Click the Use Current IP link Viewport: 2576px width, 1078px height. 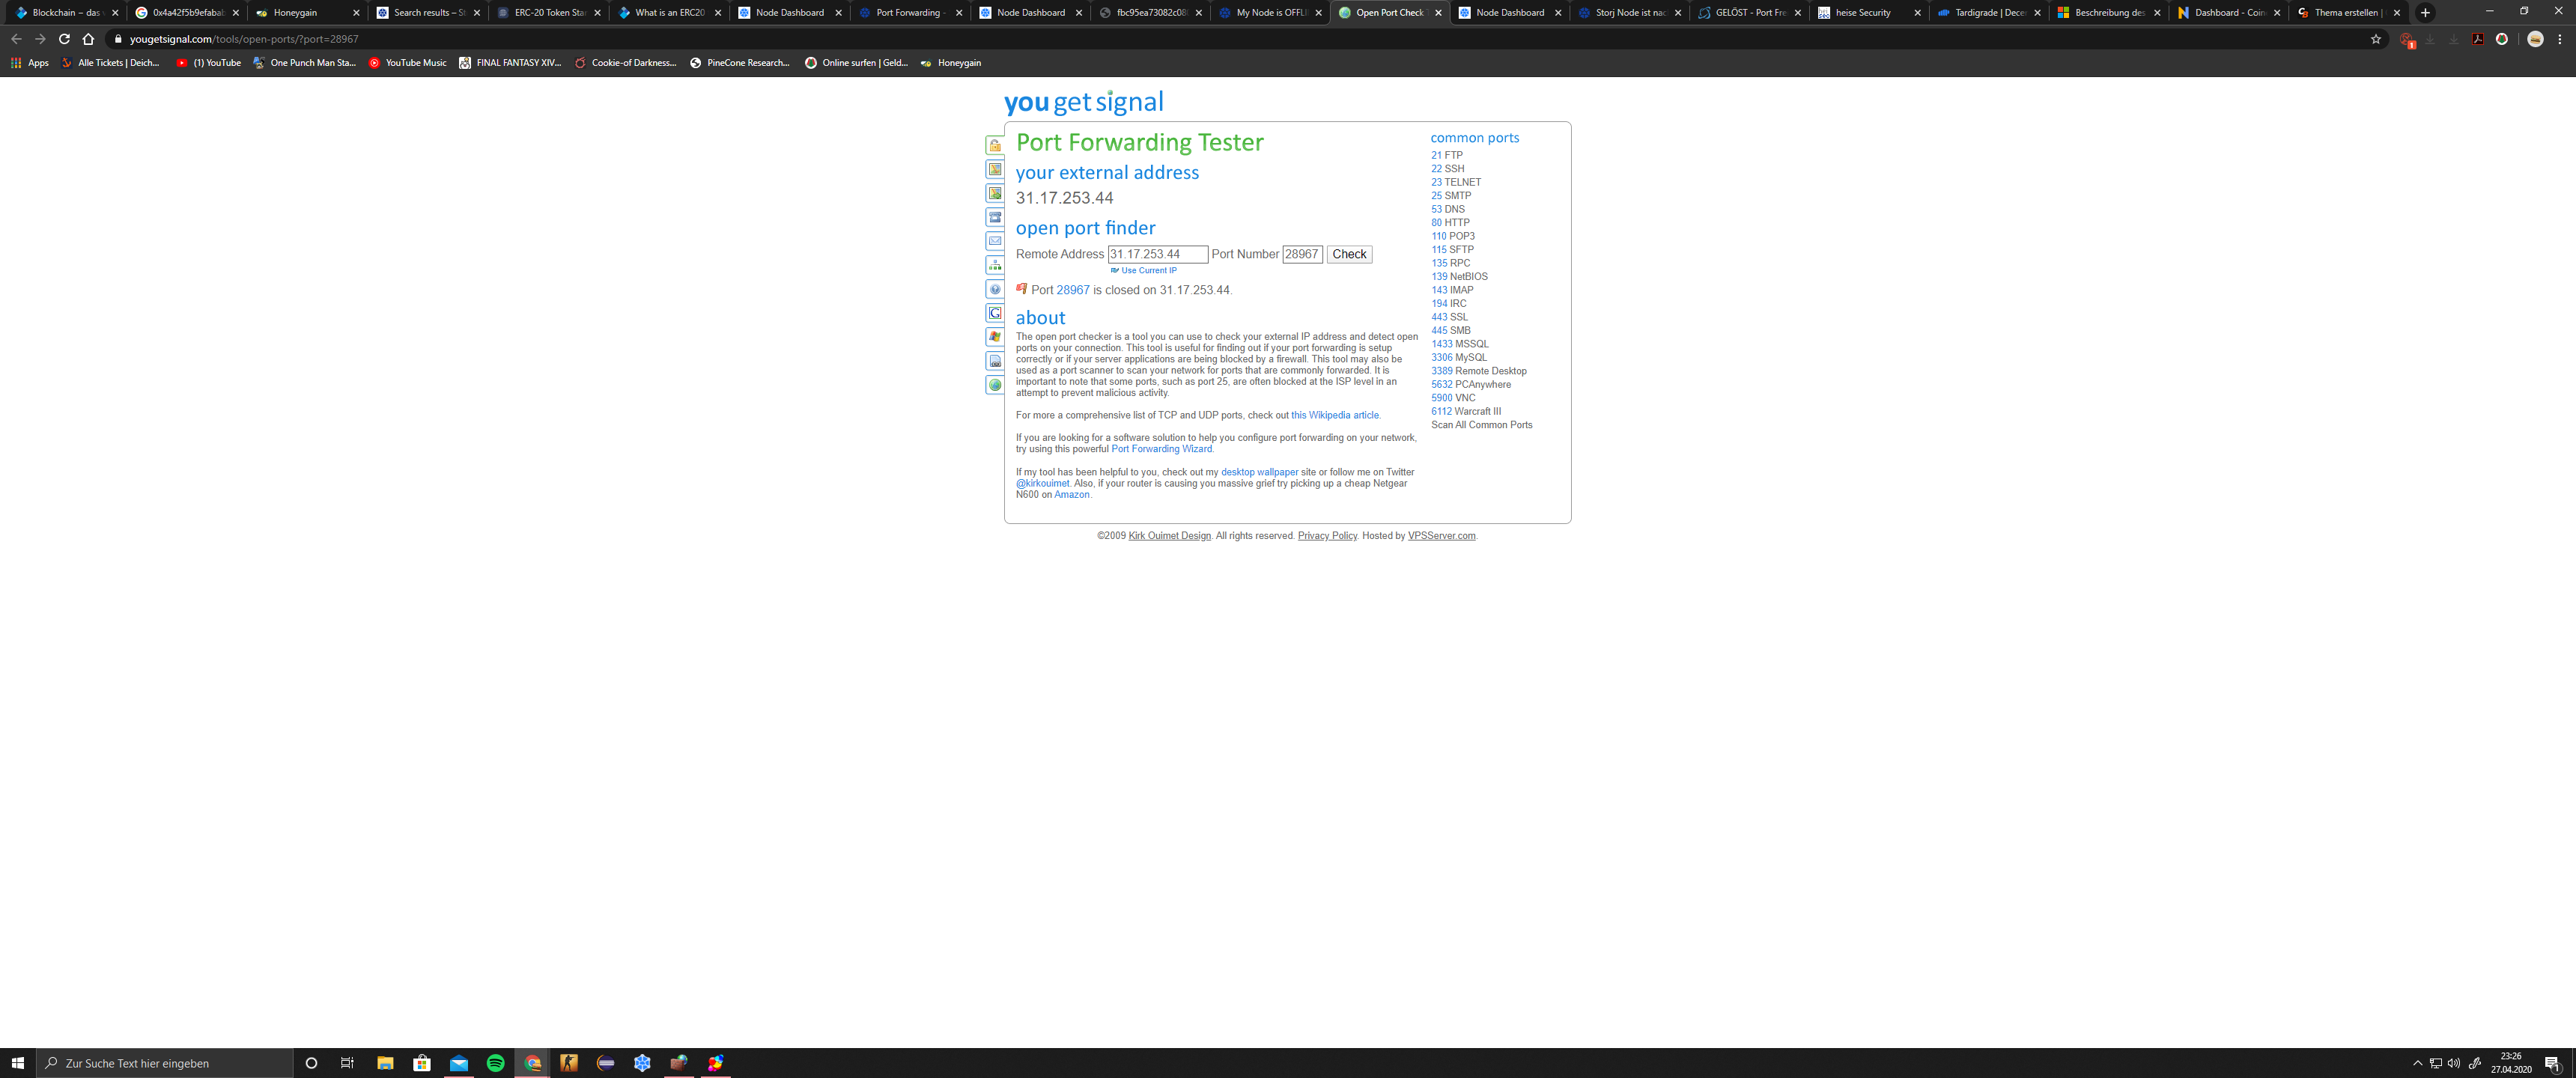click(x=1148, y=270)
